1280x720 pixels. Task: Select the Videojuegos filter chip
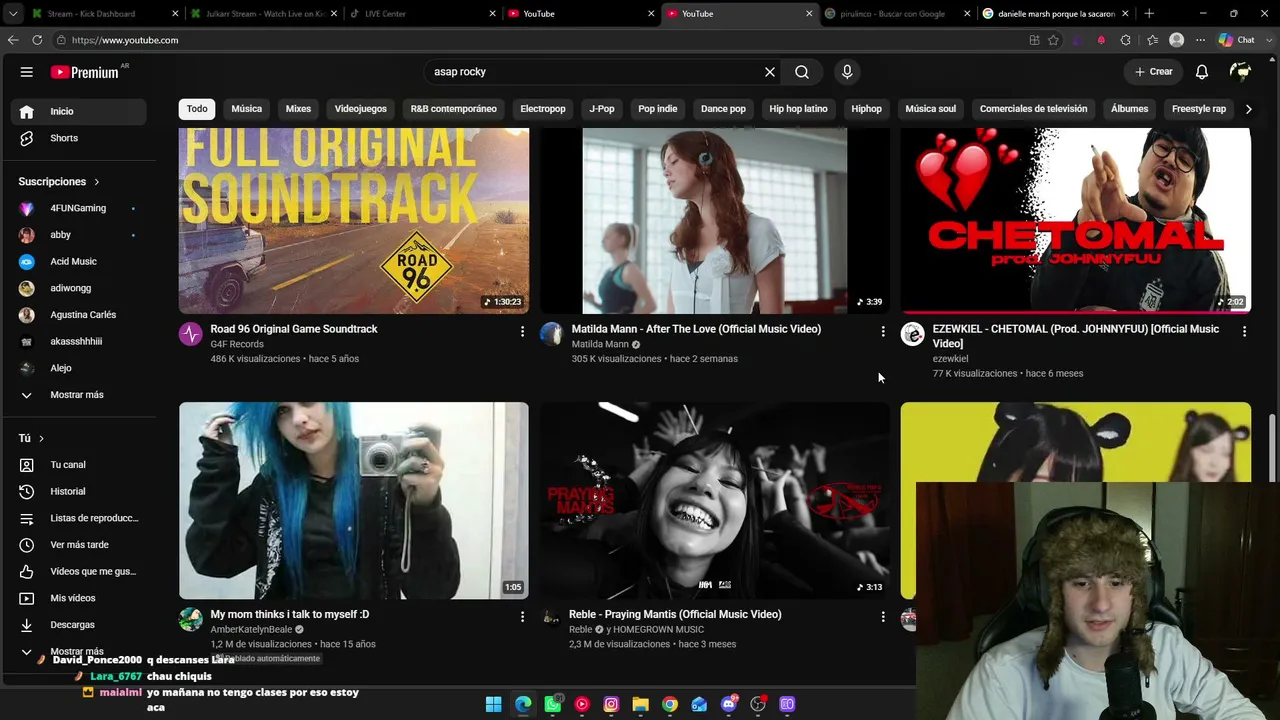click(x=360, y=109)
